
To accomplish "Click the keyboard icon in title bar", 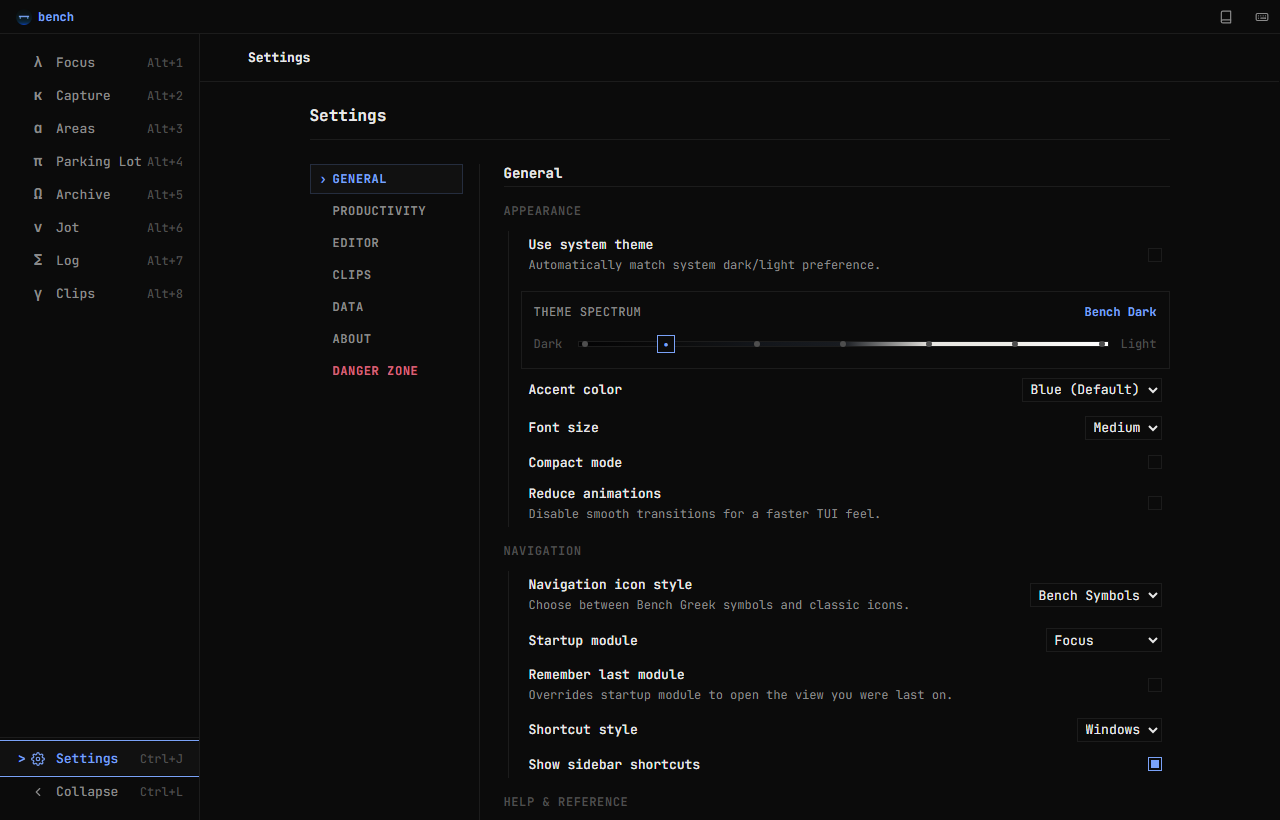I will pos(1262,17).
